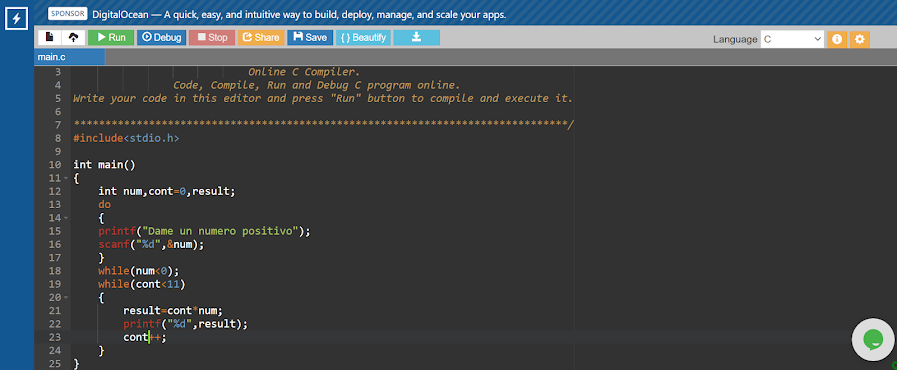
Task: Open the Language dropdown showing C
Action: [792, 39]
